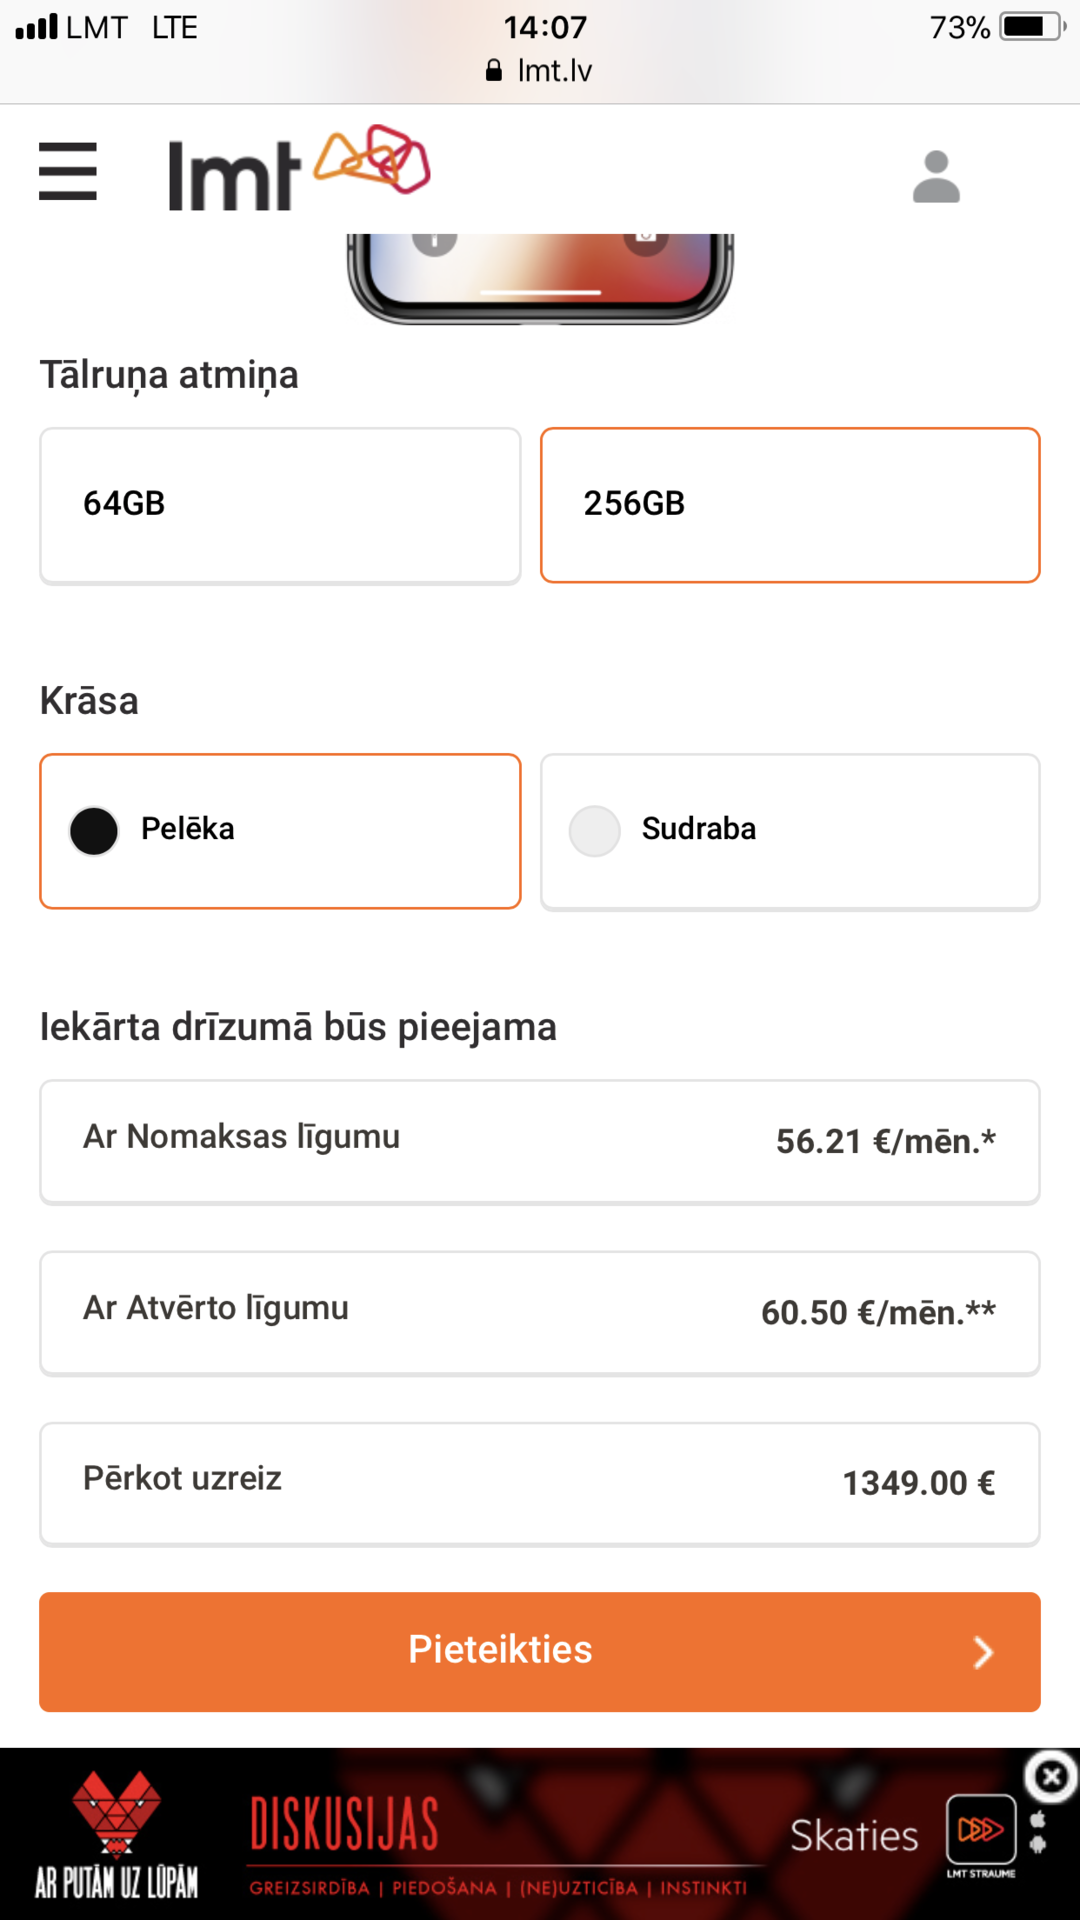Screen dimensions: 1080x1920
Task: Open the hamburger navigation menu
Action: tap(68, 171)
